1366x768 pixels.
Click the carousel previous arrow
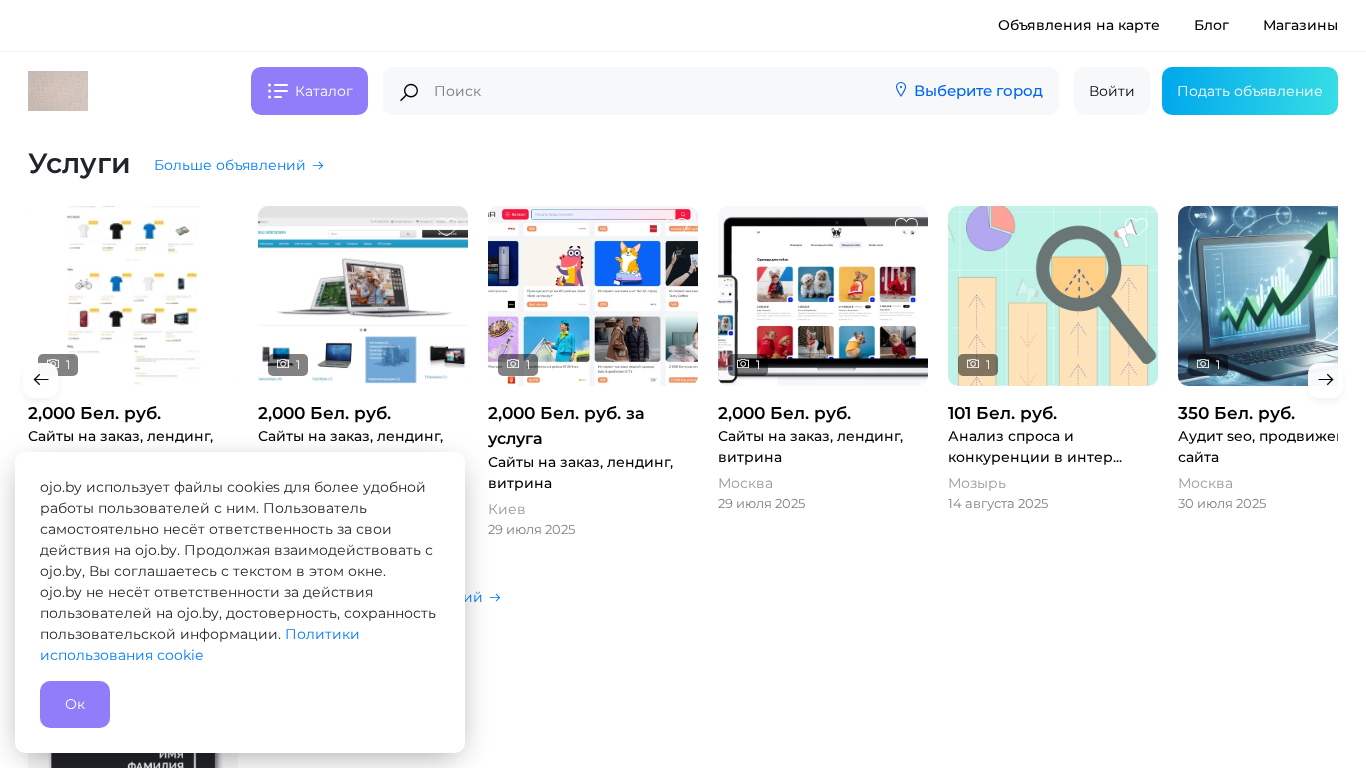click(41, 380)
